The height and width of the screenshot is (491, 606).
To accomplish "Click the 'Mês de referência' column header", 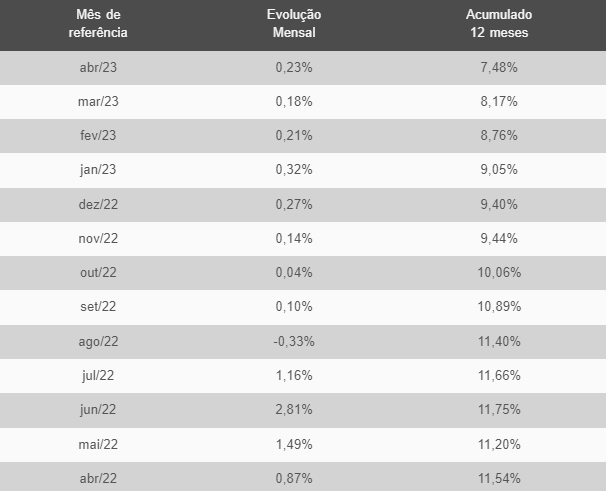I will pyautogui.click(x=98, y=24).
